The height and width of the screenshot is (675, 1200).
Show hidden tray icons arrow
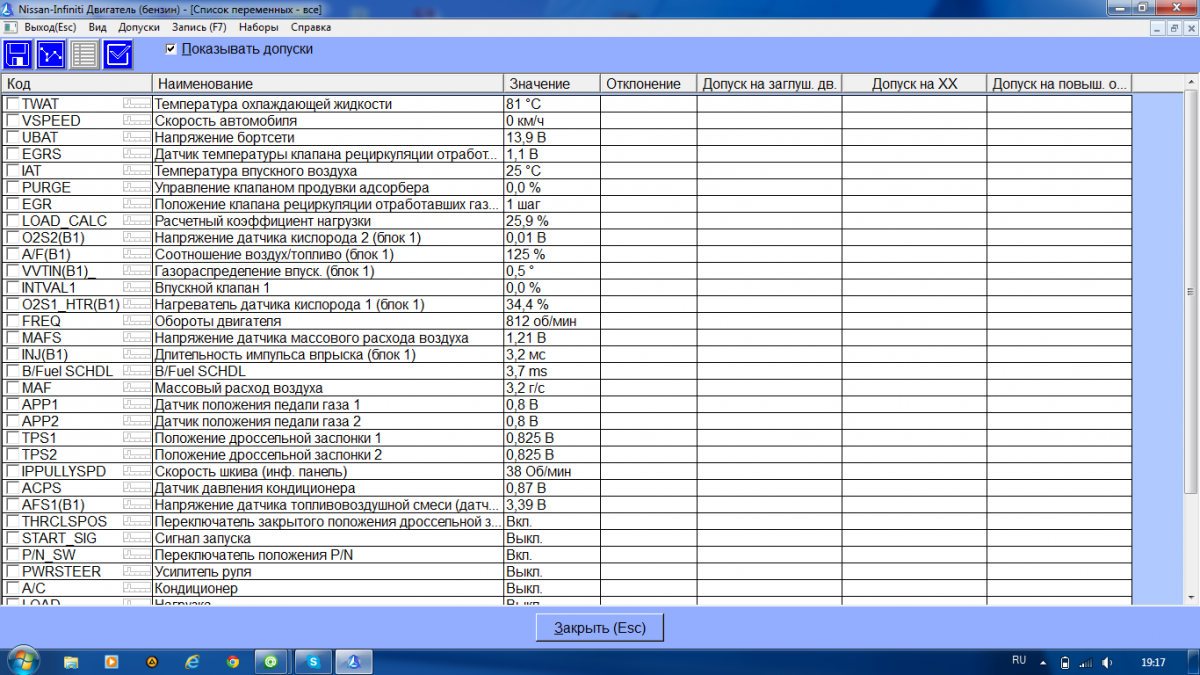pos(1045,662)
